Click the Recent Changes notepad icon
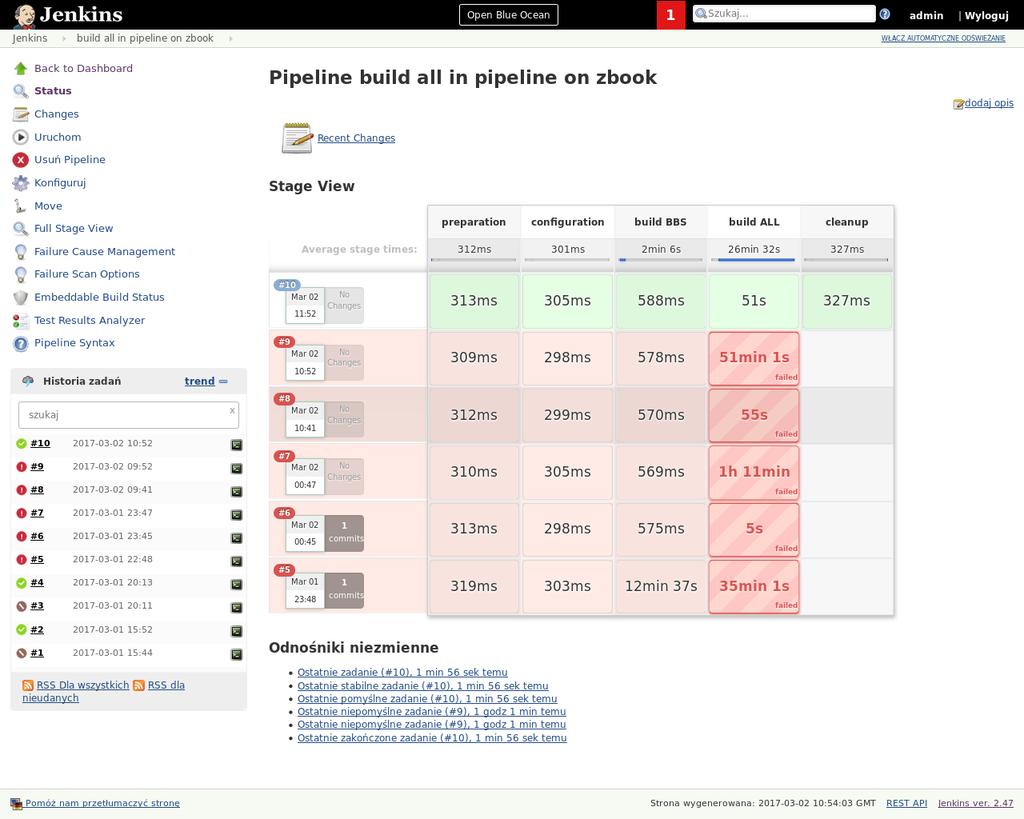1024x819 pixels. coord(297,138)
